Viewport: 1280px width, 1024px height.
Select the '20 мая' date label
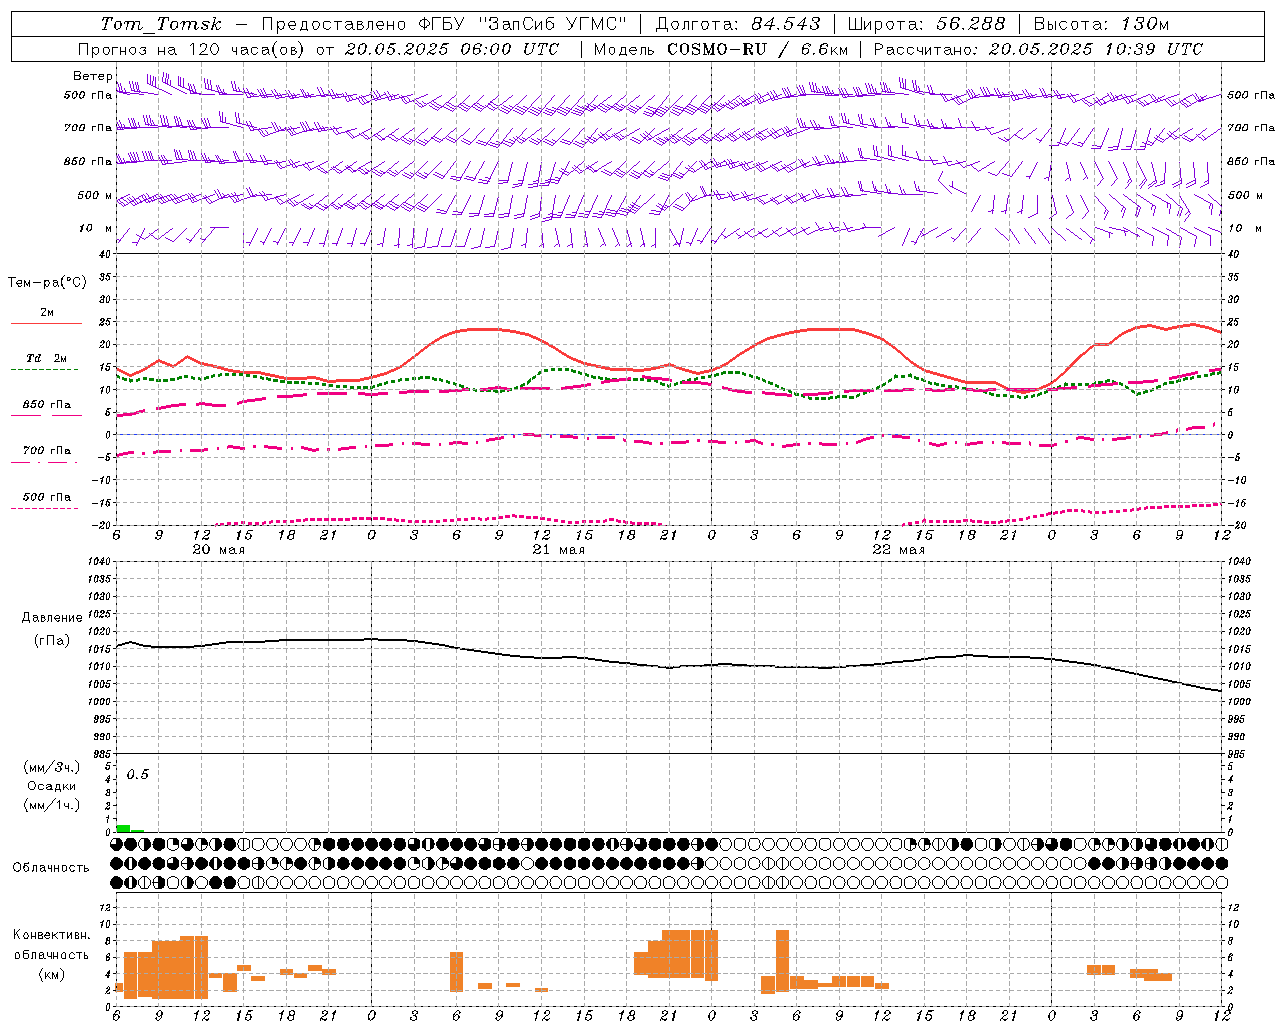pyautogui.click(x=218, y=549)
